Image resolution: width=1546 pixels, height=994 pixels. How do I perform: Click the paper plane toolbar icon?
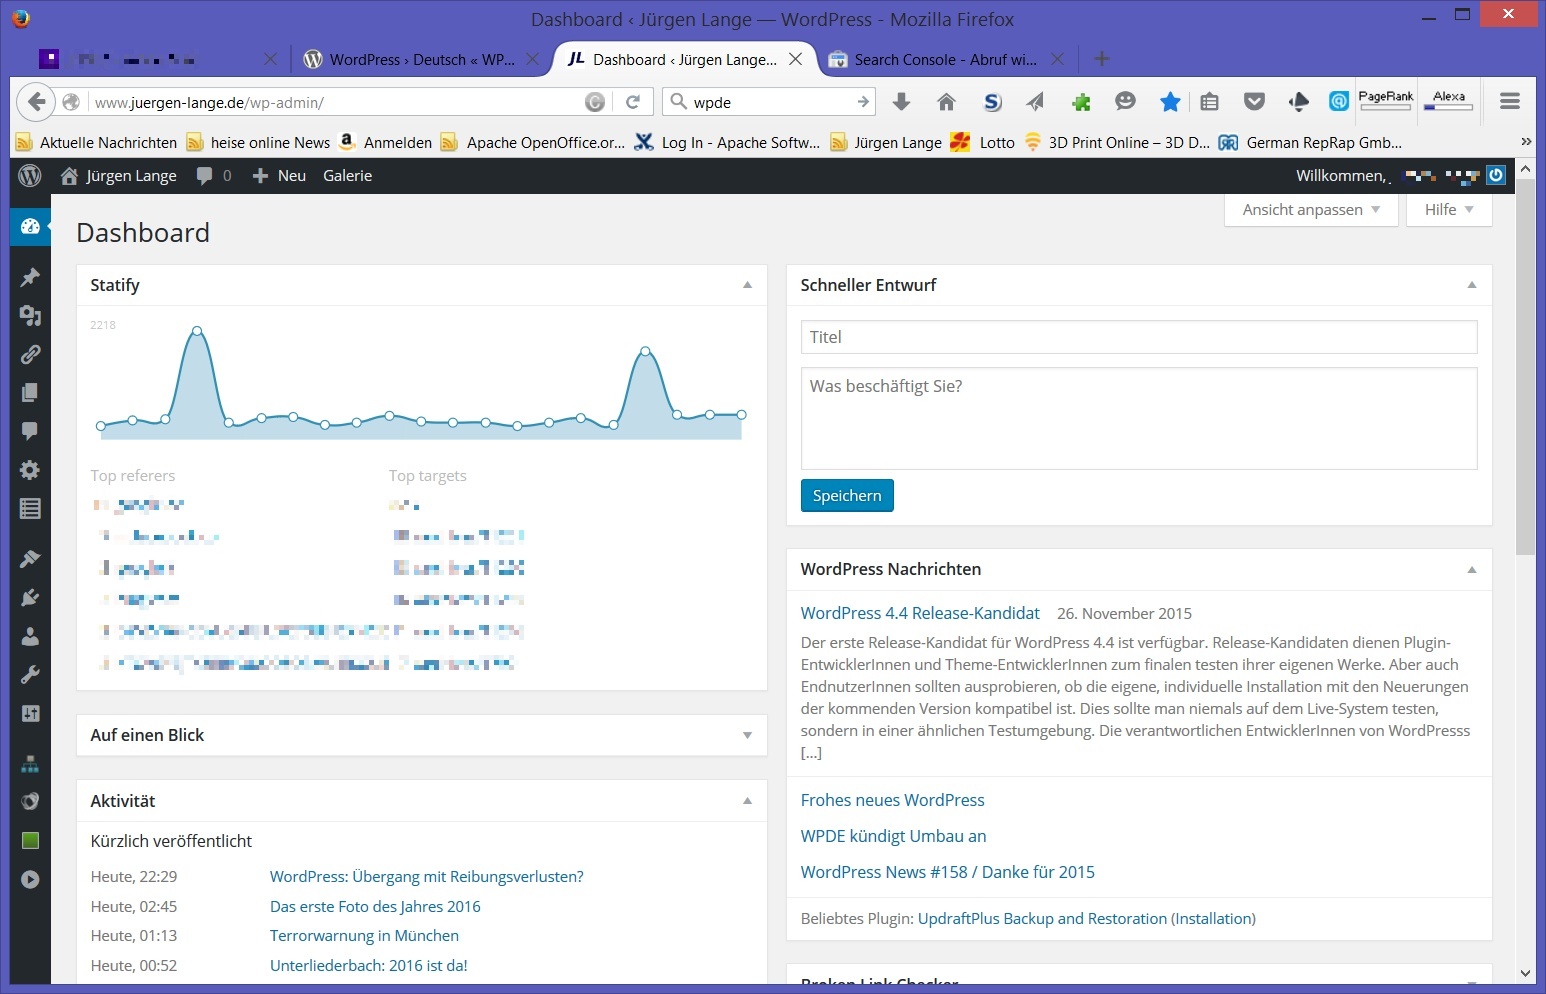point(1035,102)
